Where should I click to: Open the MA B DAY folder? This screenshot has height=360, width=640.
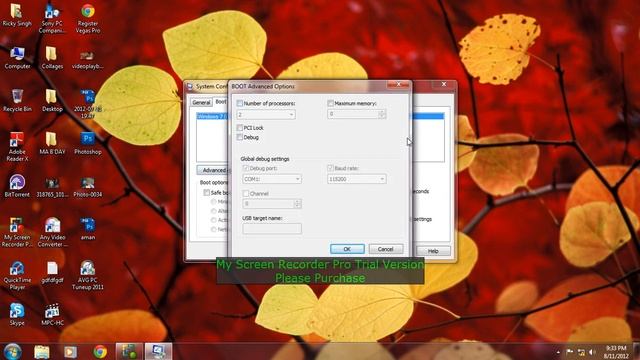coord(52,143)
